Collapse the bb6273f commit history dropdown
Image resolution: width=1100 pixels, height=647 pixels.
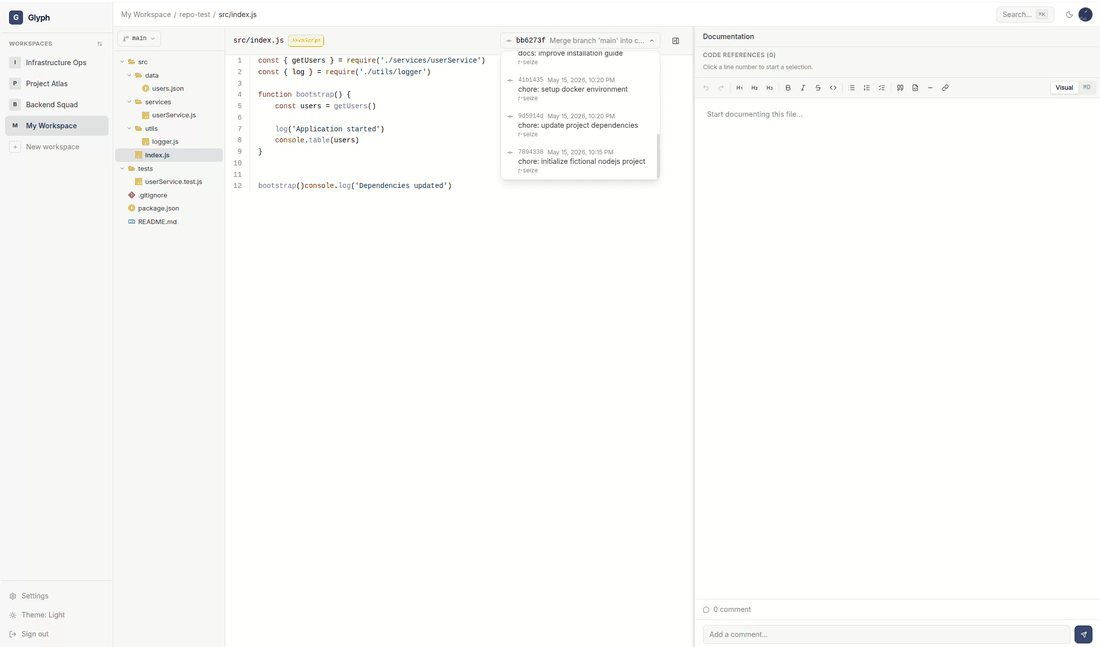pos(580,41)
